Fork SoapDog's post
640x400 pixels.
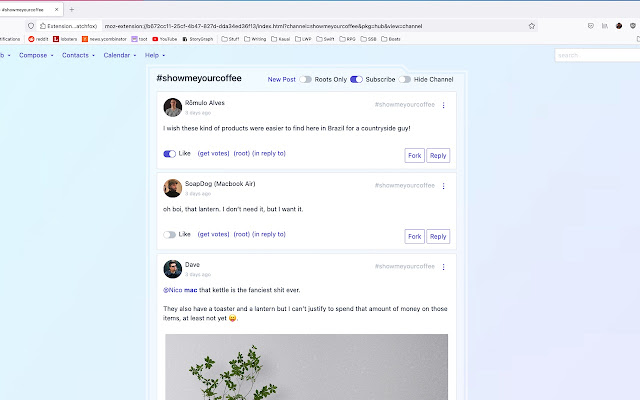(x=414, y=236)
